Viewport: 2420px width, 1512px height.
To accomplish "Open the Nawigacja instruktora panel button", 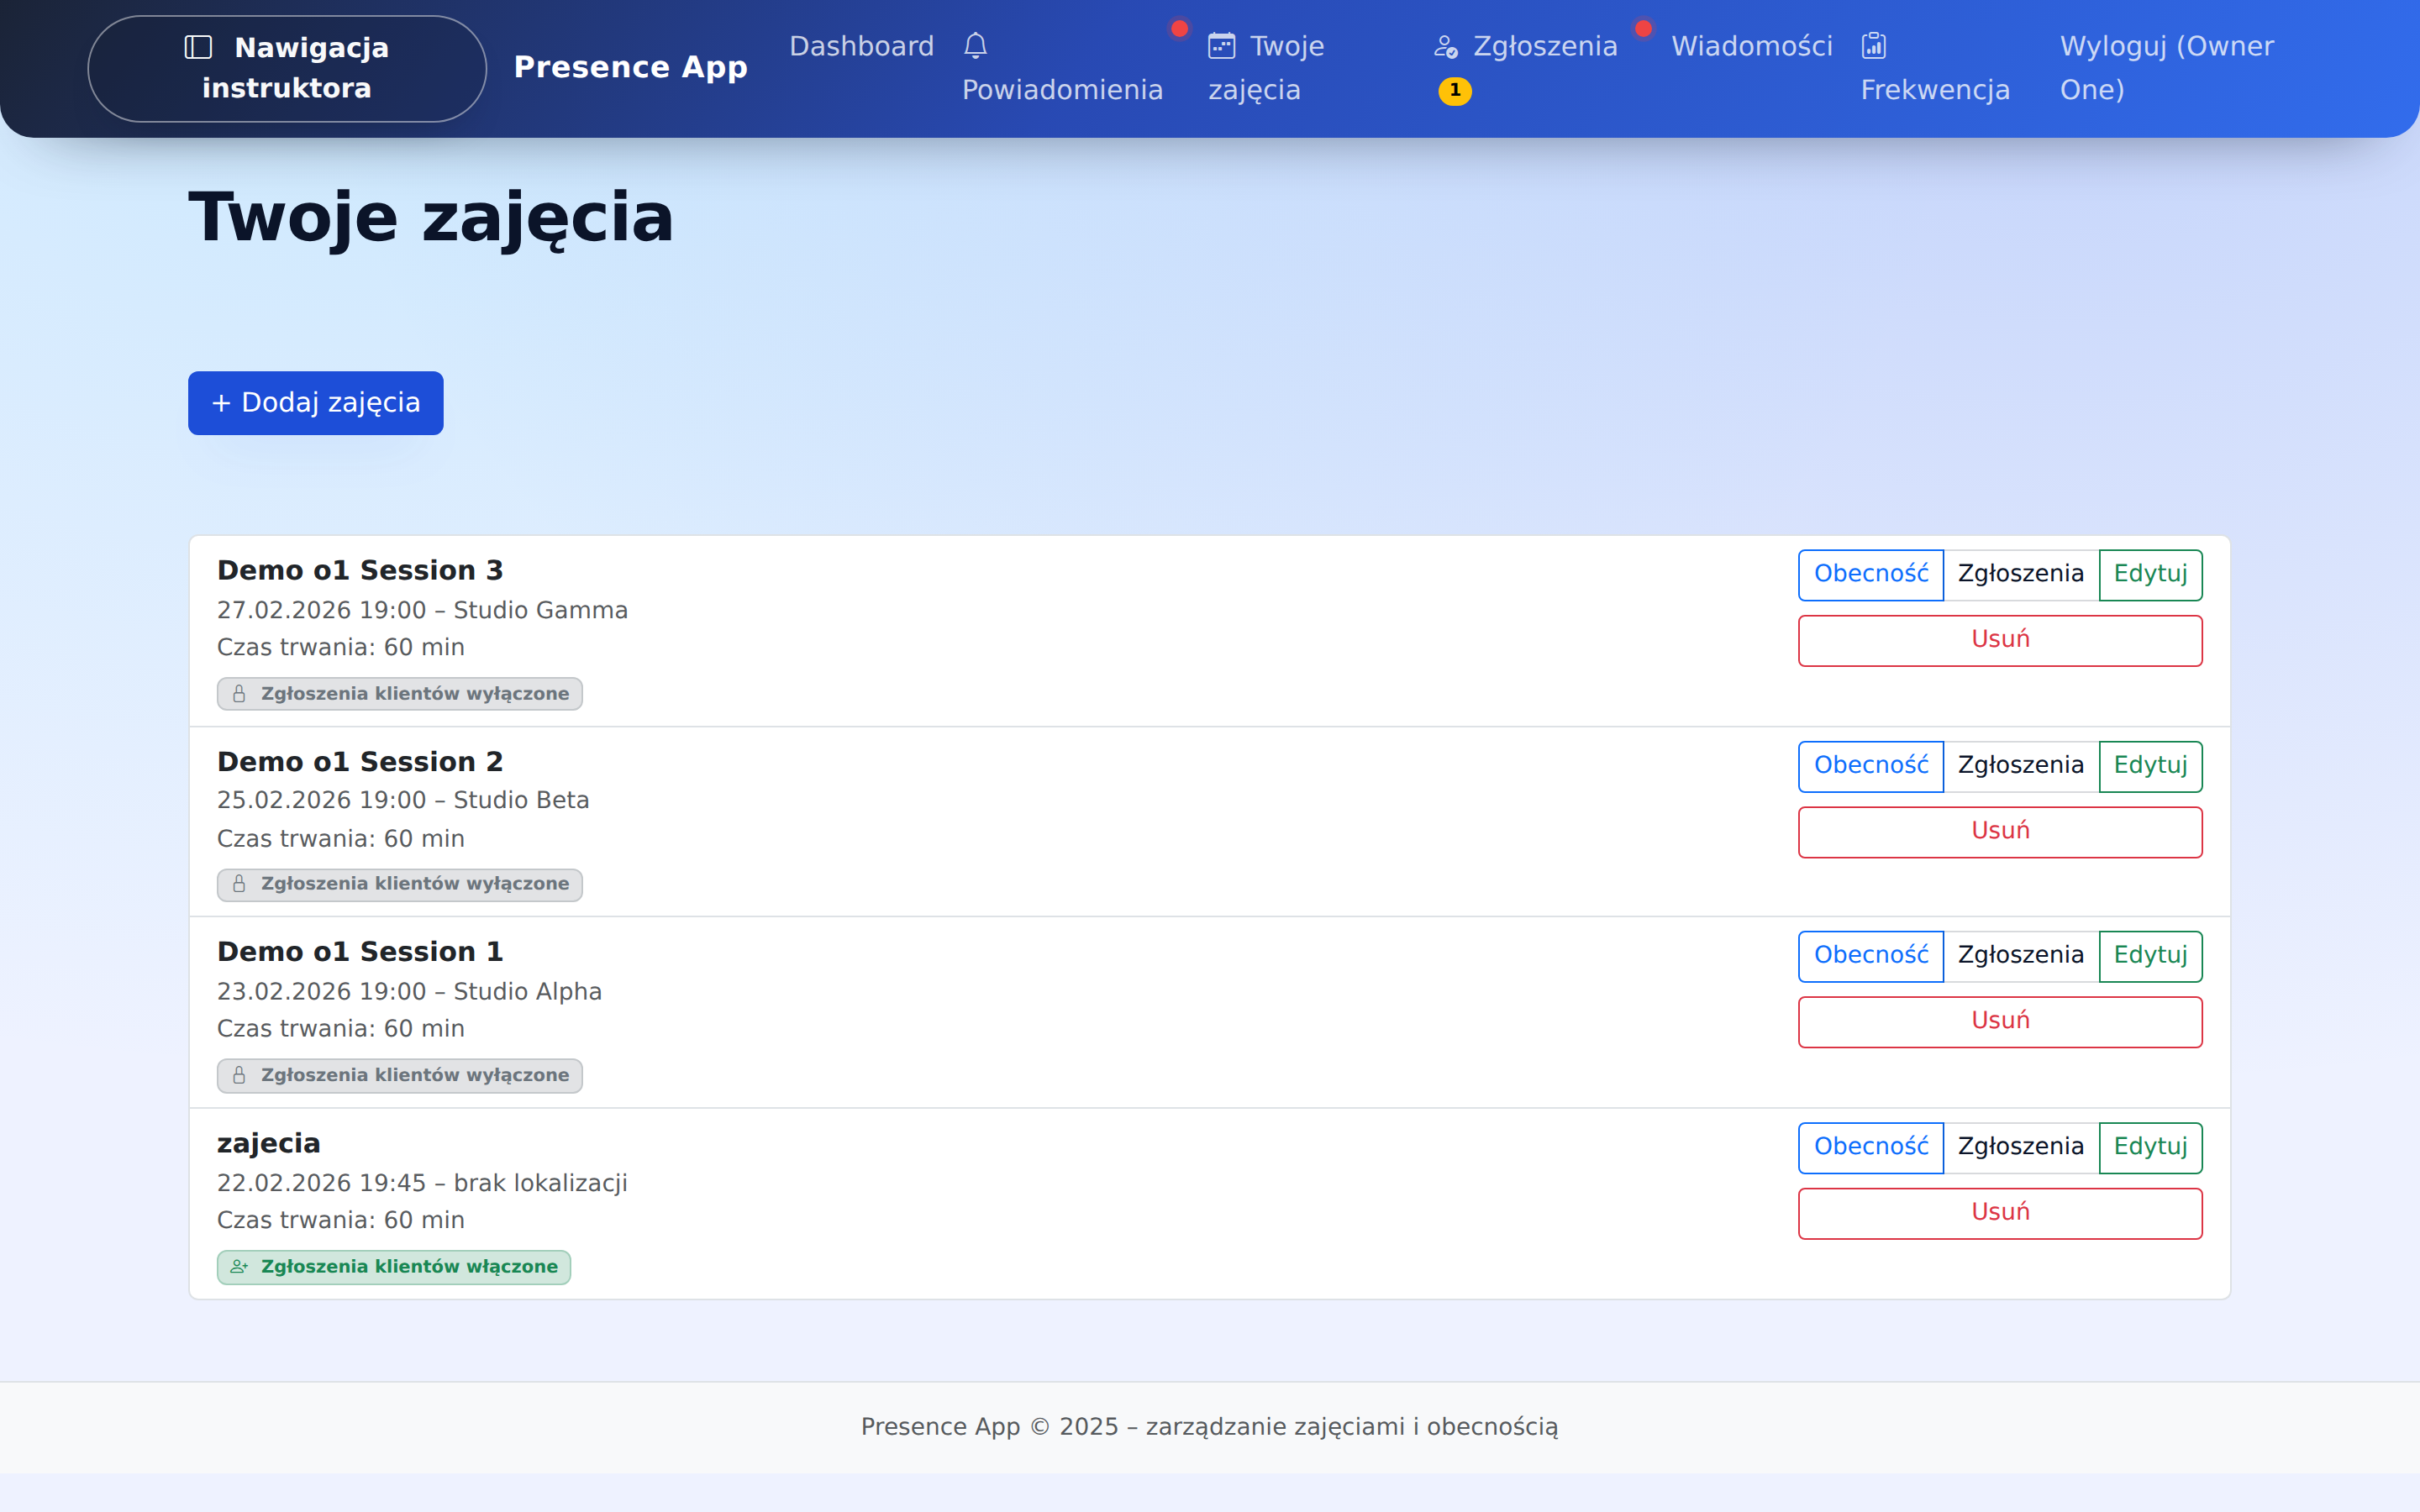I will (x=287, y=68).
